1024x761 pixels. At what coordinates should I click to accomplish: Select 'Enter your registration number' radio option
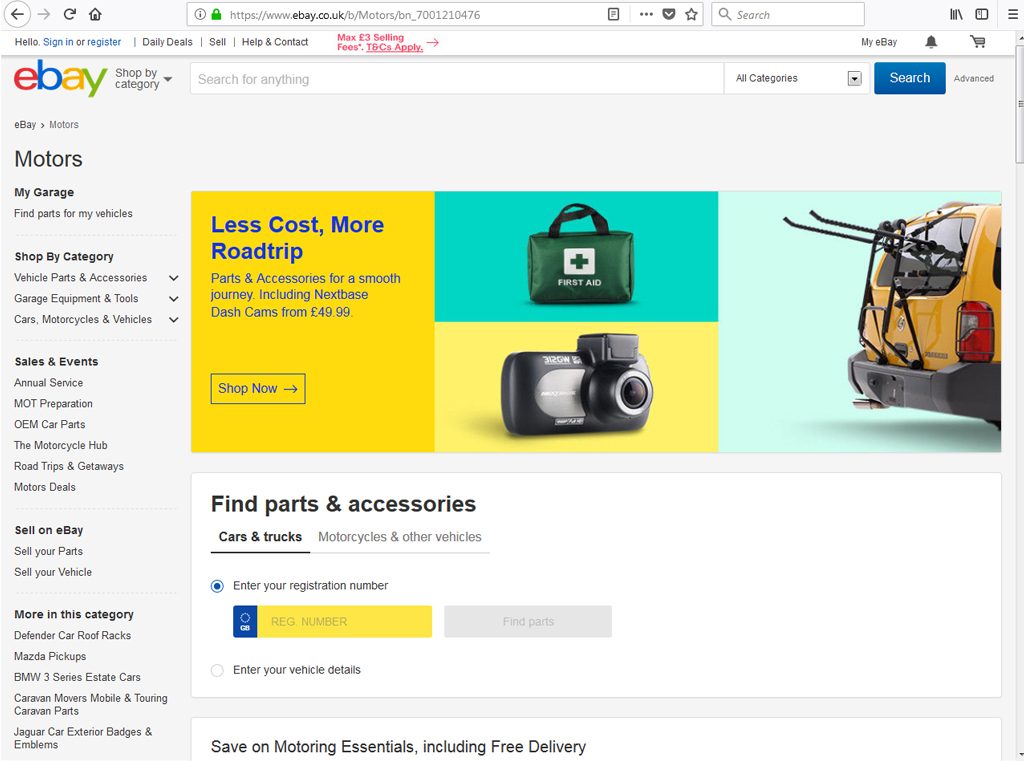(217, 586)
